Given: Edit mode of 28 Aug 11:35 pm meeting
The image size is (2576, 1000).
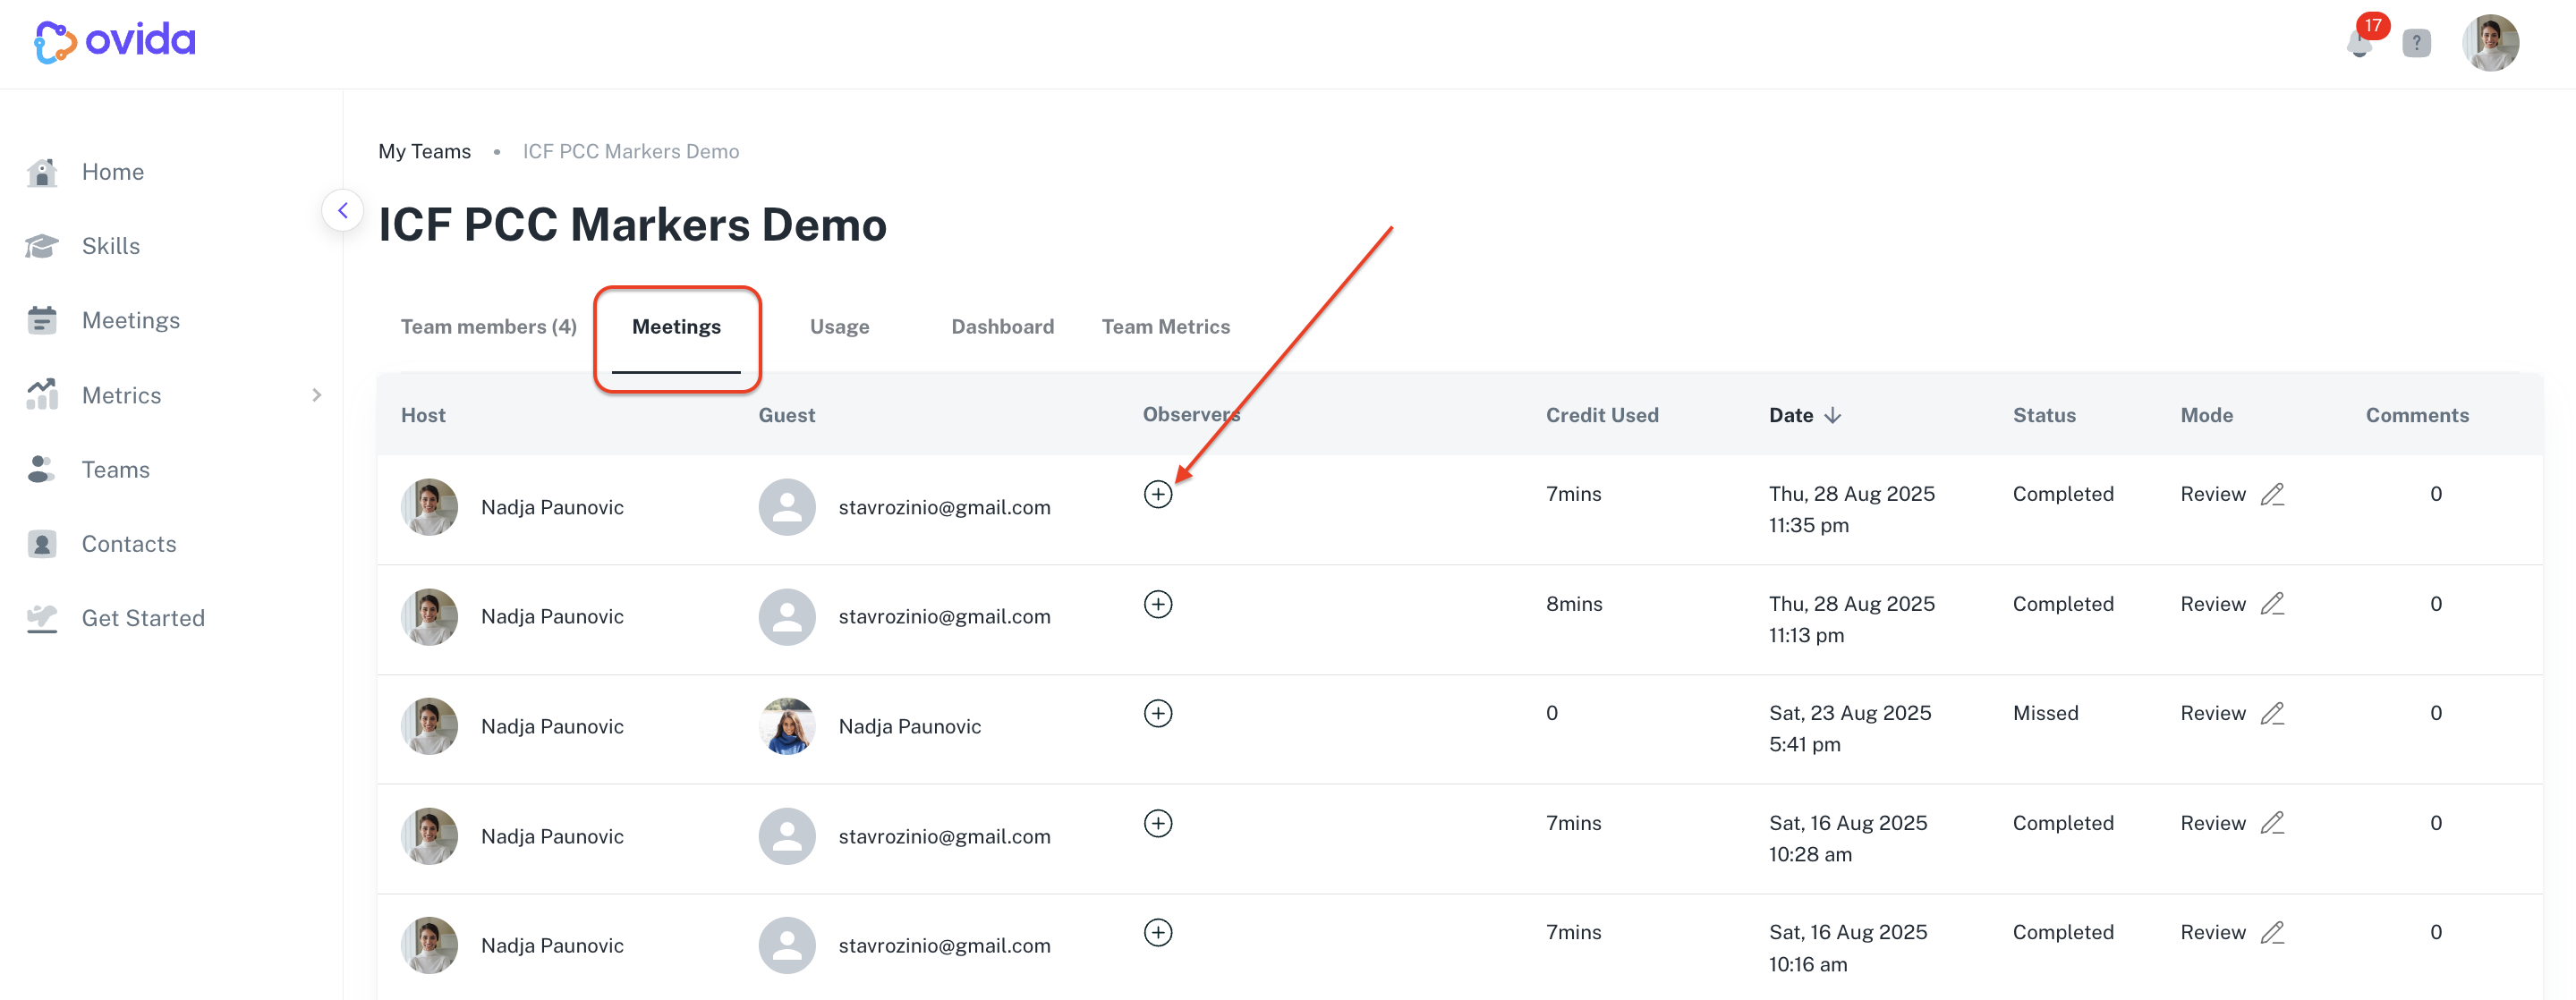Looking at the screenshot, I should [x=2272, y=494].
